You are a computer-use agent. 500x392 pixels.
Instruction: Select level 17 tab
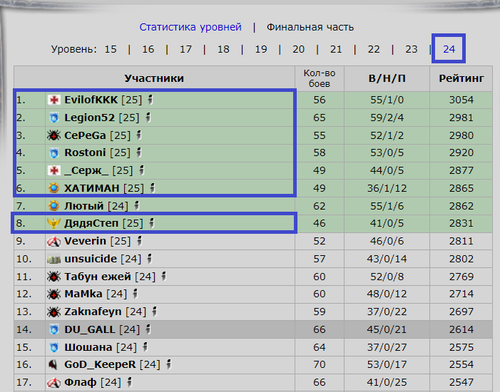tap(186, 49)
